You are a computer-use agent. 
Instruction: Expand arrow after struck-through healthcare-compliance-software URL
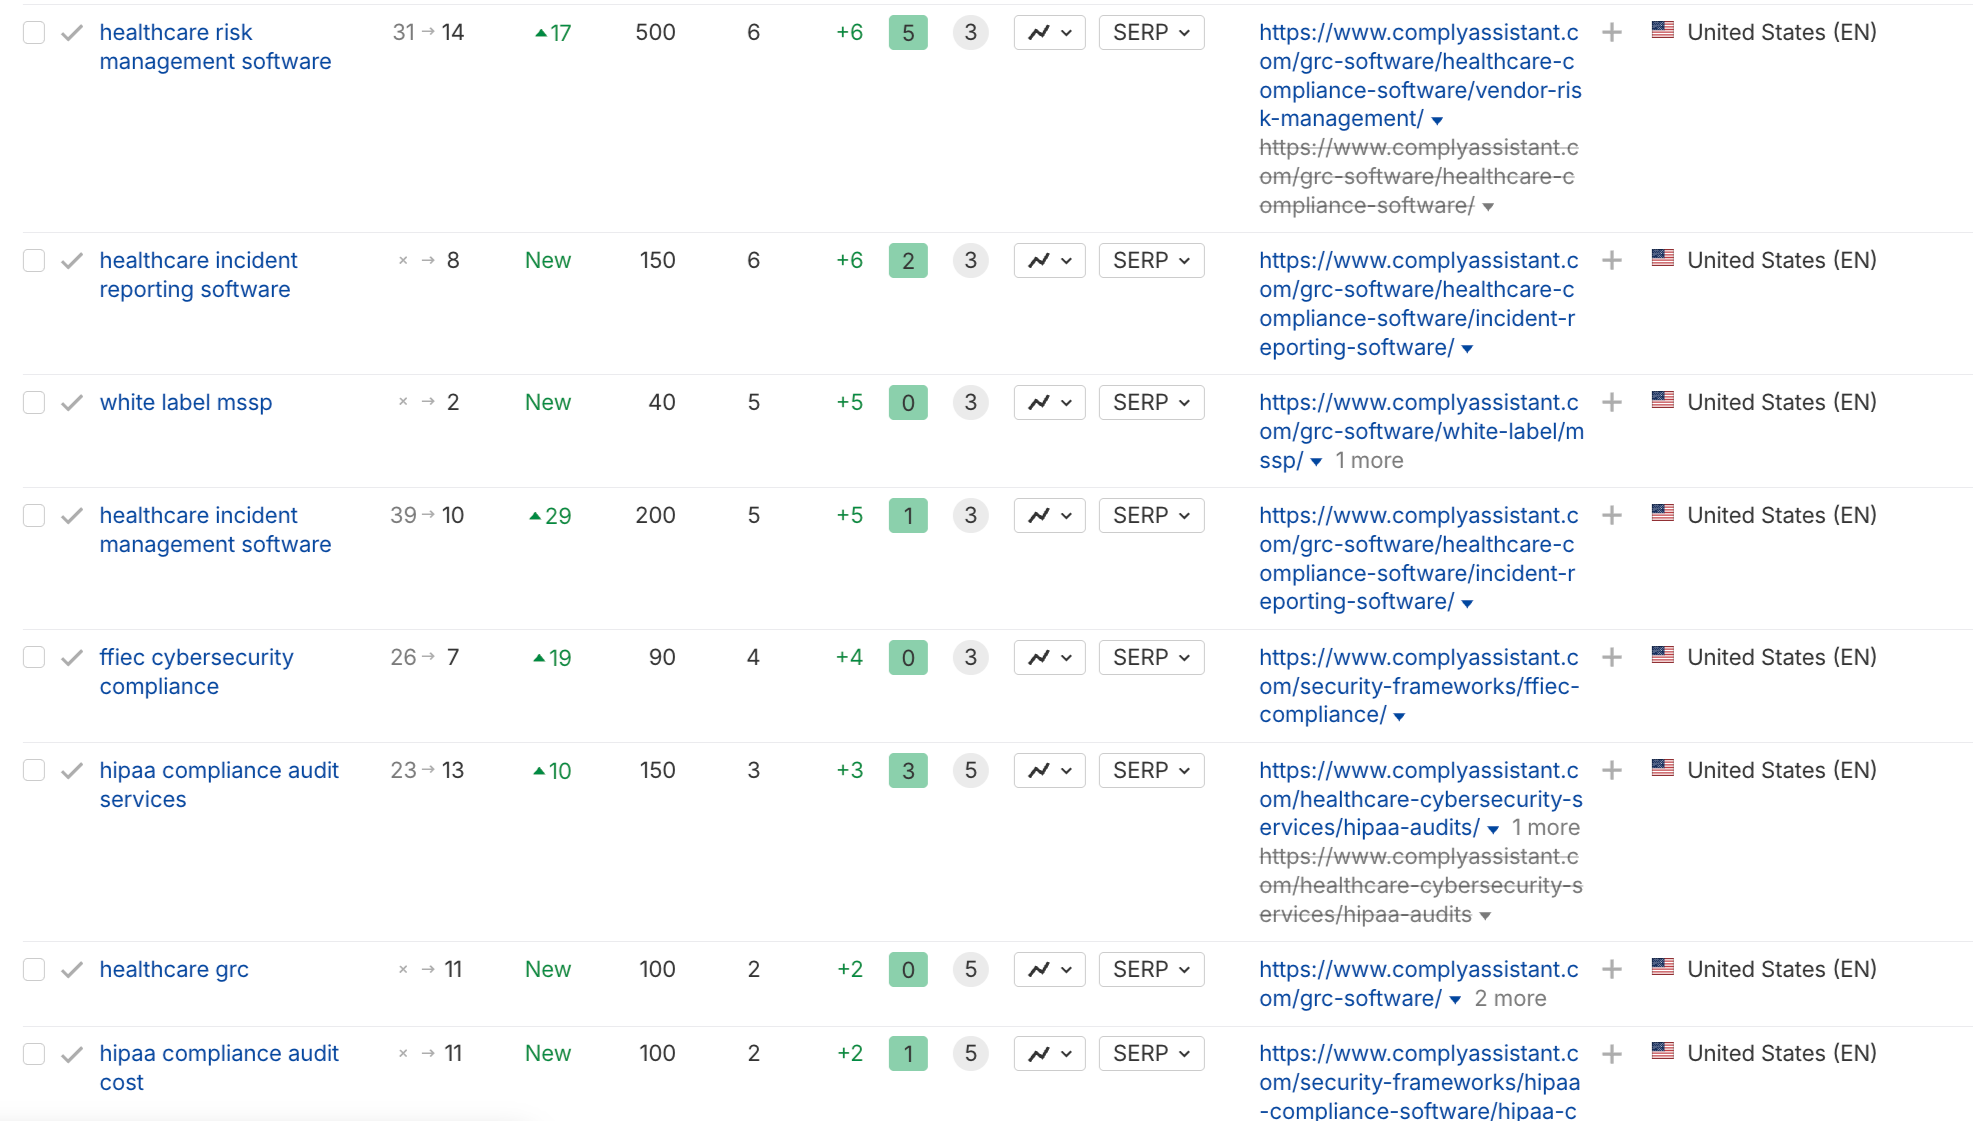click(1488, 207)
